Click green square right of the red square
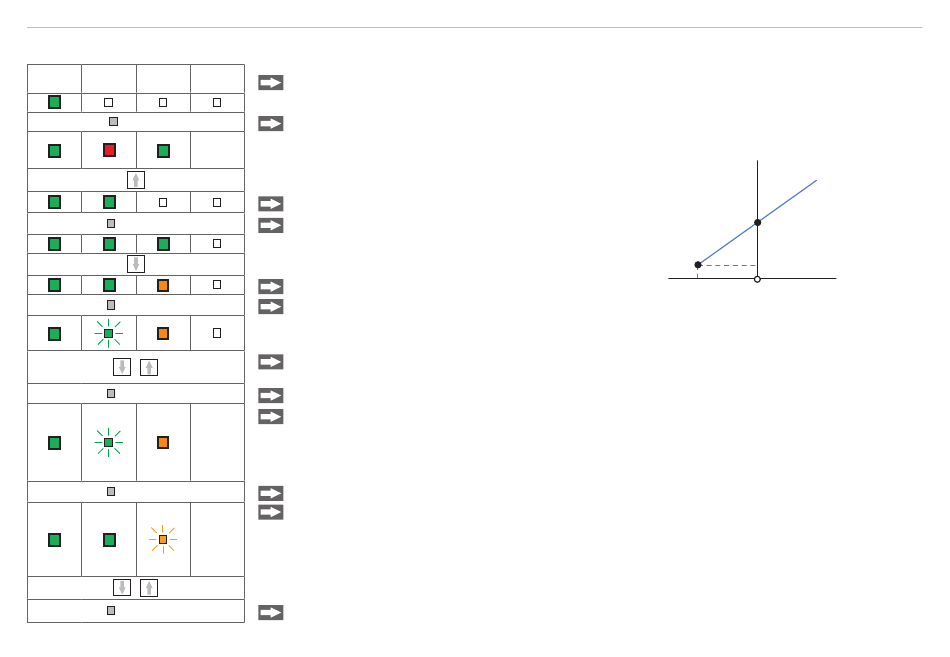 pos(163,150)
